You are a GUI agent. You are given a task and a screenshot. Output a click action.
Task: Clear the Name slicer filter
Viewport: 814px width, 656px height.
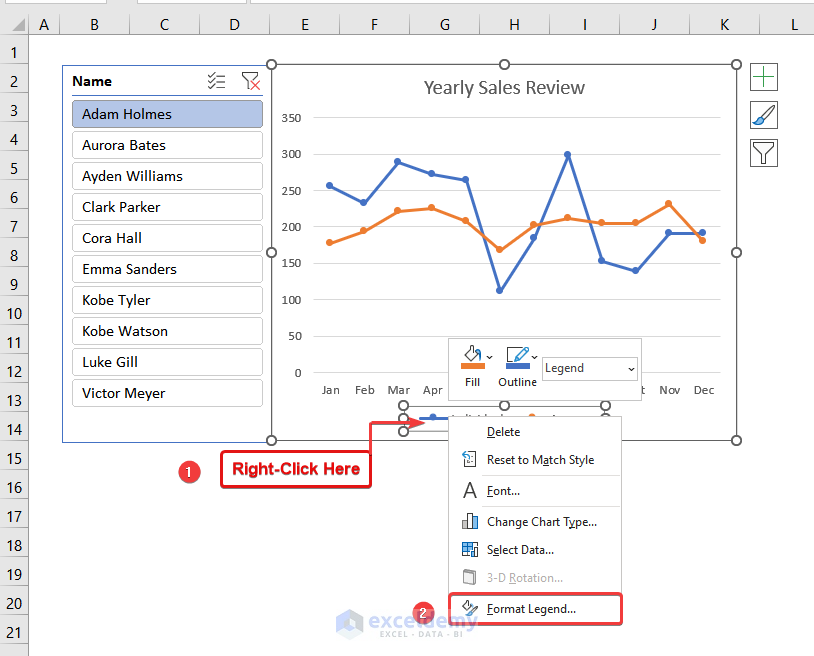point(250,81)
